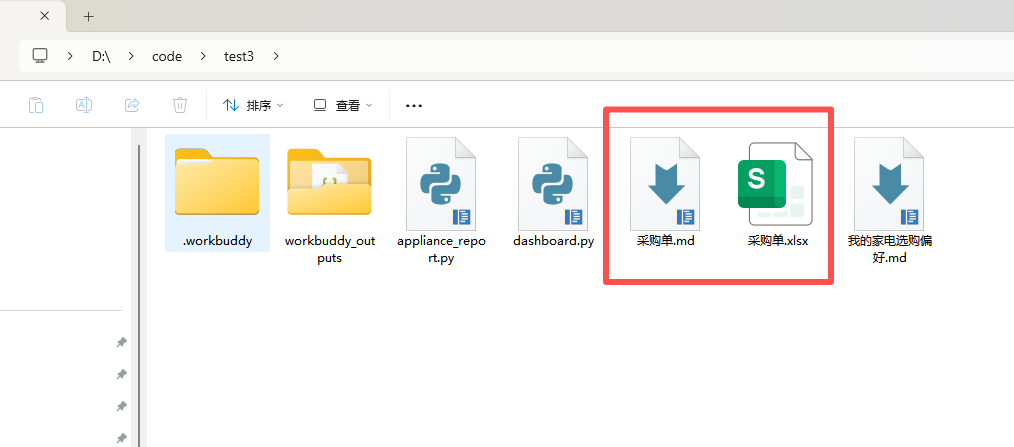Click the navigation pane vertical scrollbar
This screenshot has height=447, width=1014.
click(139, 295)
